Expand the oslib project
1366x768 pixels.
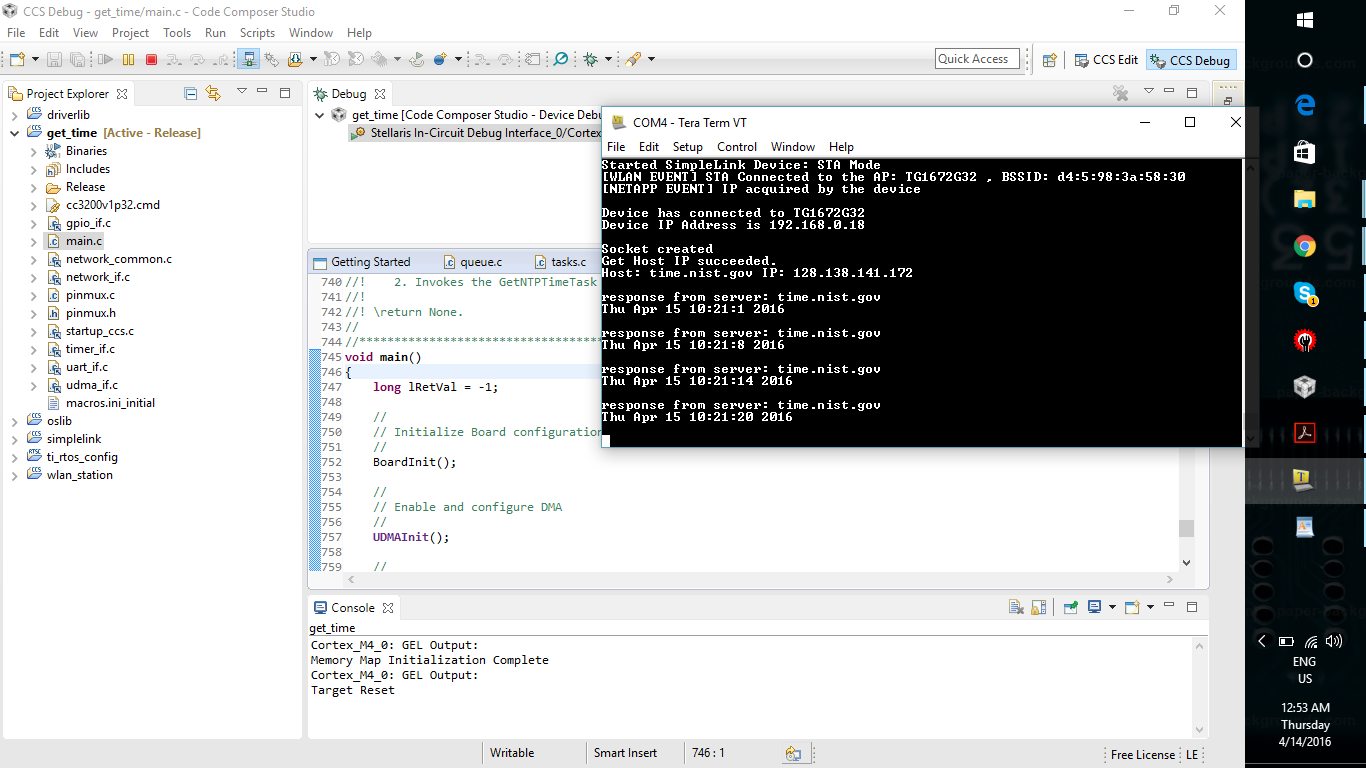15,421
